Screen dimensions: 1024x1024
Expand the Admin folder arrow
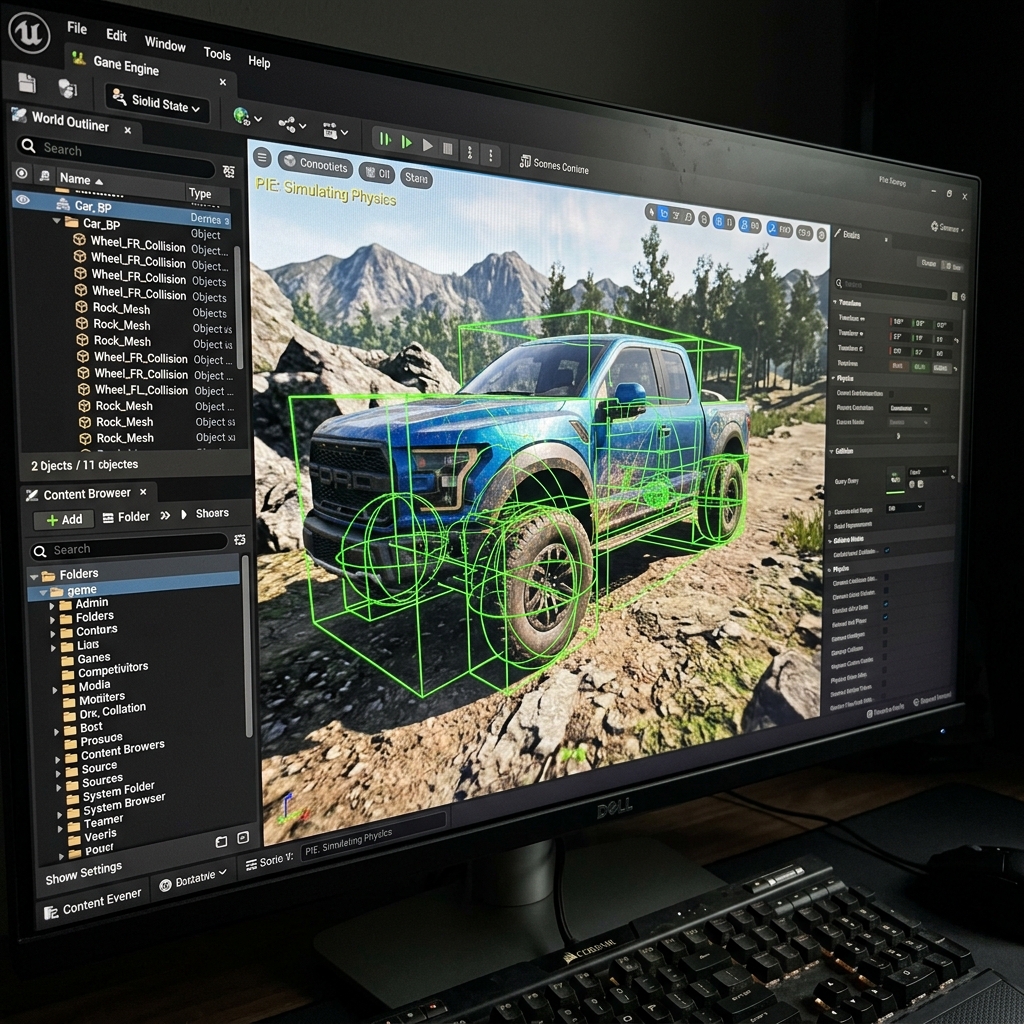pyautogui.click(x=52, y=606)
